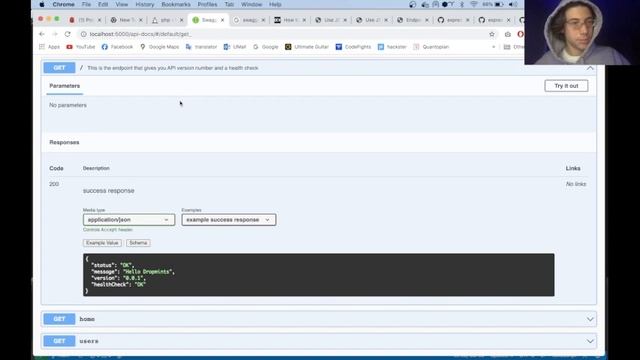Click the 'success response' description text
This screenshot has width=640, height=360.
pyautogui.click(x=109, y=191)
